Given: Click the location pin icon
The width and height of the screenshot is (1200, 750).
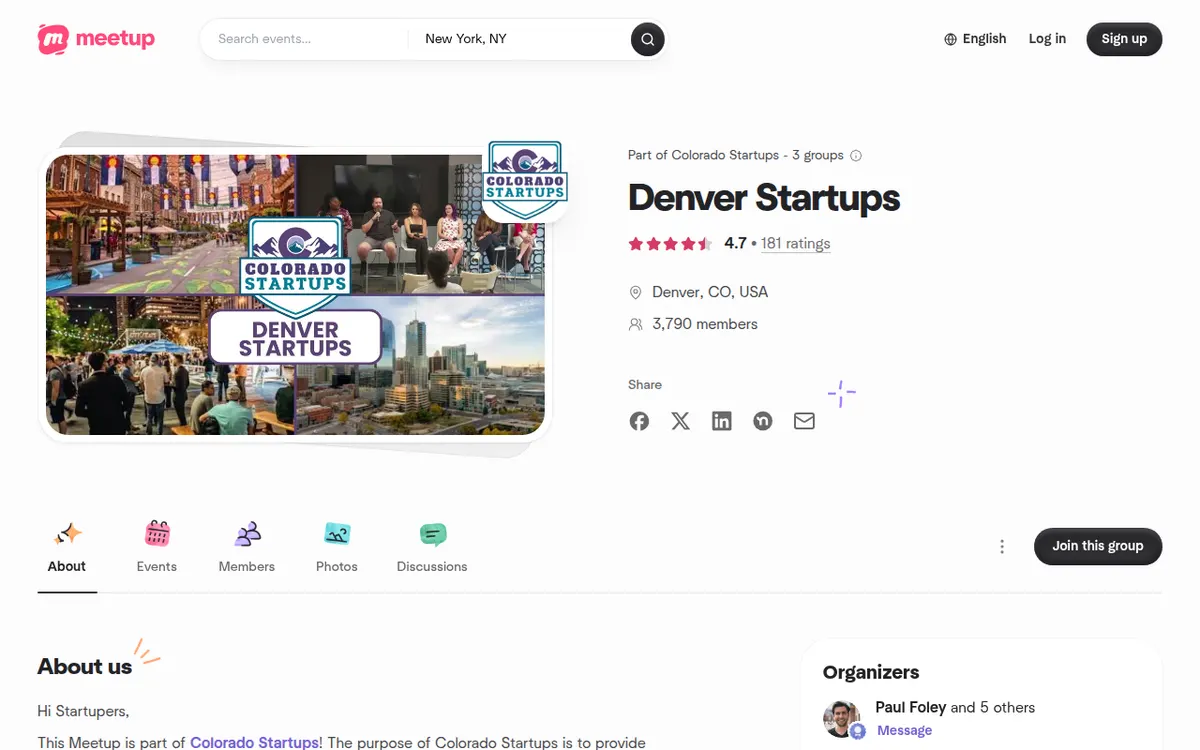Looking at the screenshot, I should tap(635, 292).
